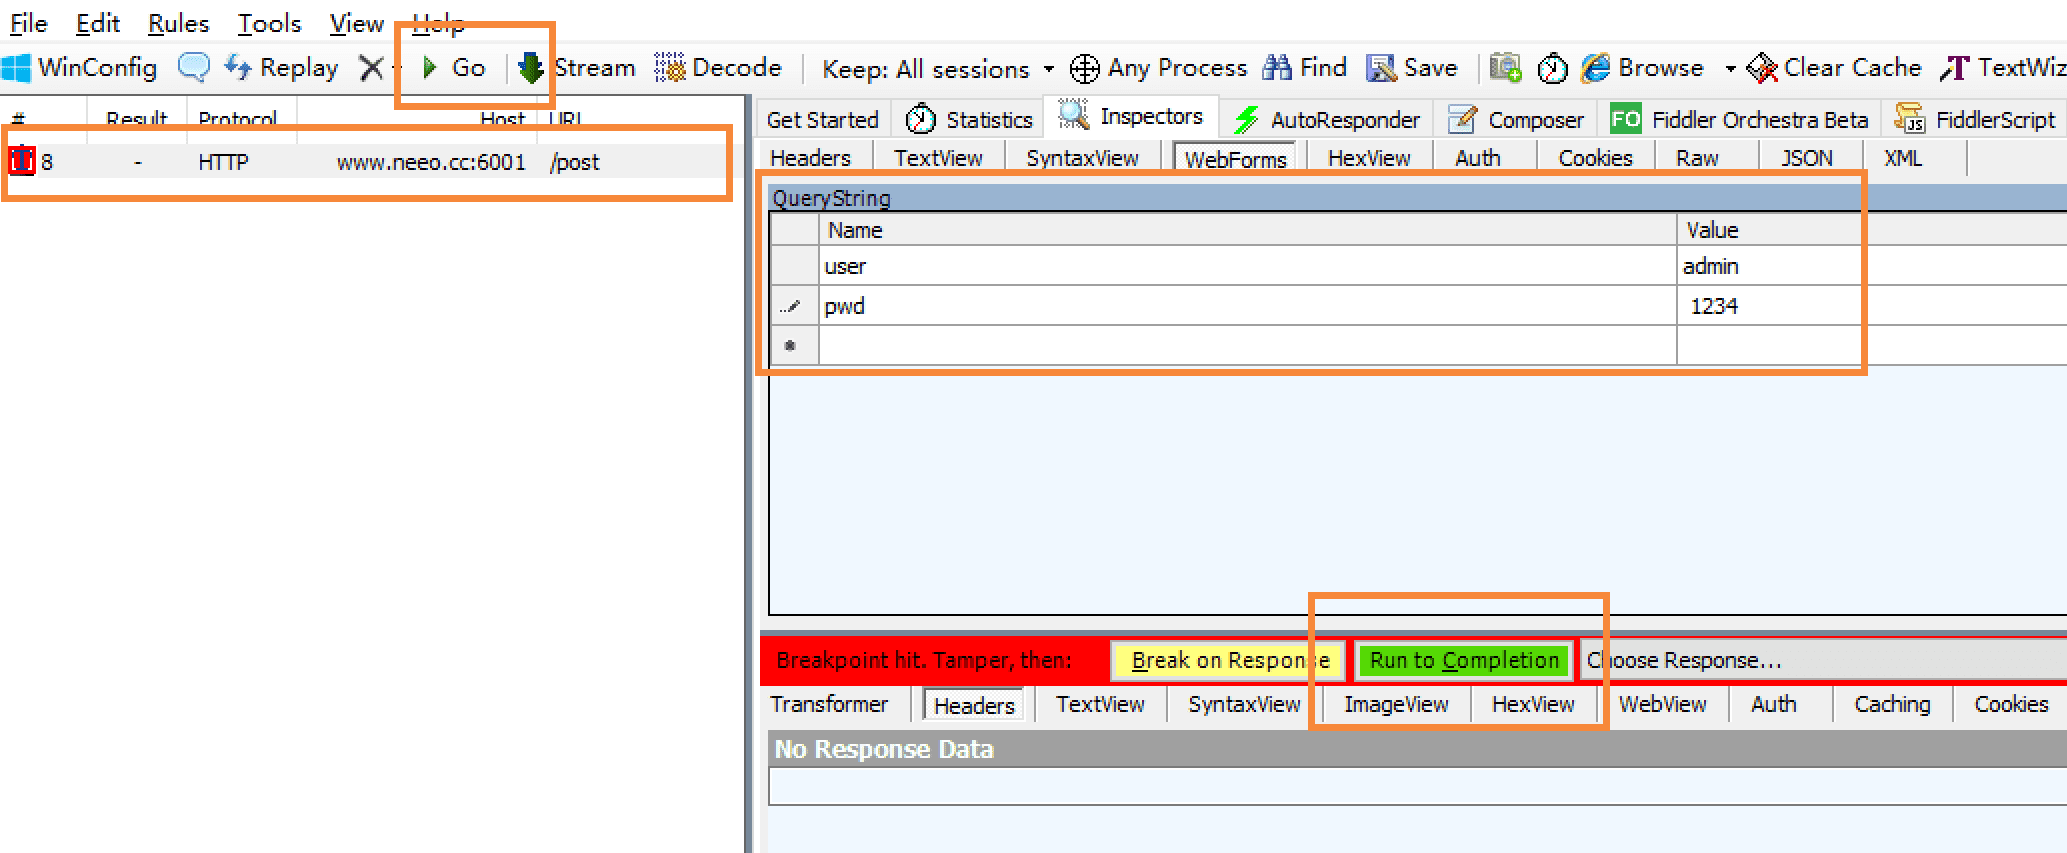The width and height of the screenshot is (2067, 853).
Task: Click the Name column header
Action: click(1247, 230)
